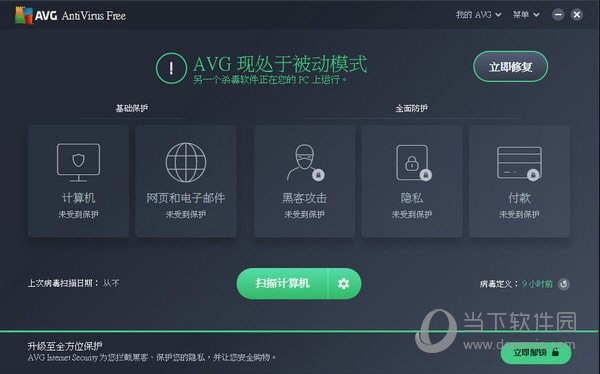The image size is (600, 374).
Task: Open the 黑客攻击 hacker icon
Action: pos(305,162)
